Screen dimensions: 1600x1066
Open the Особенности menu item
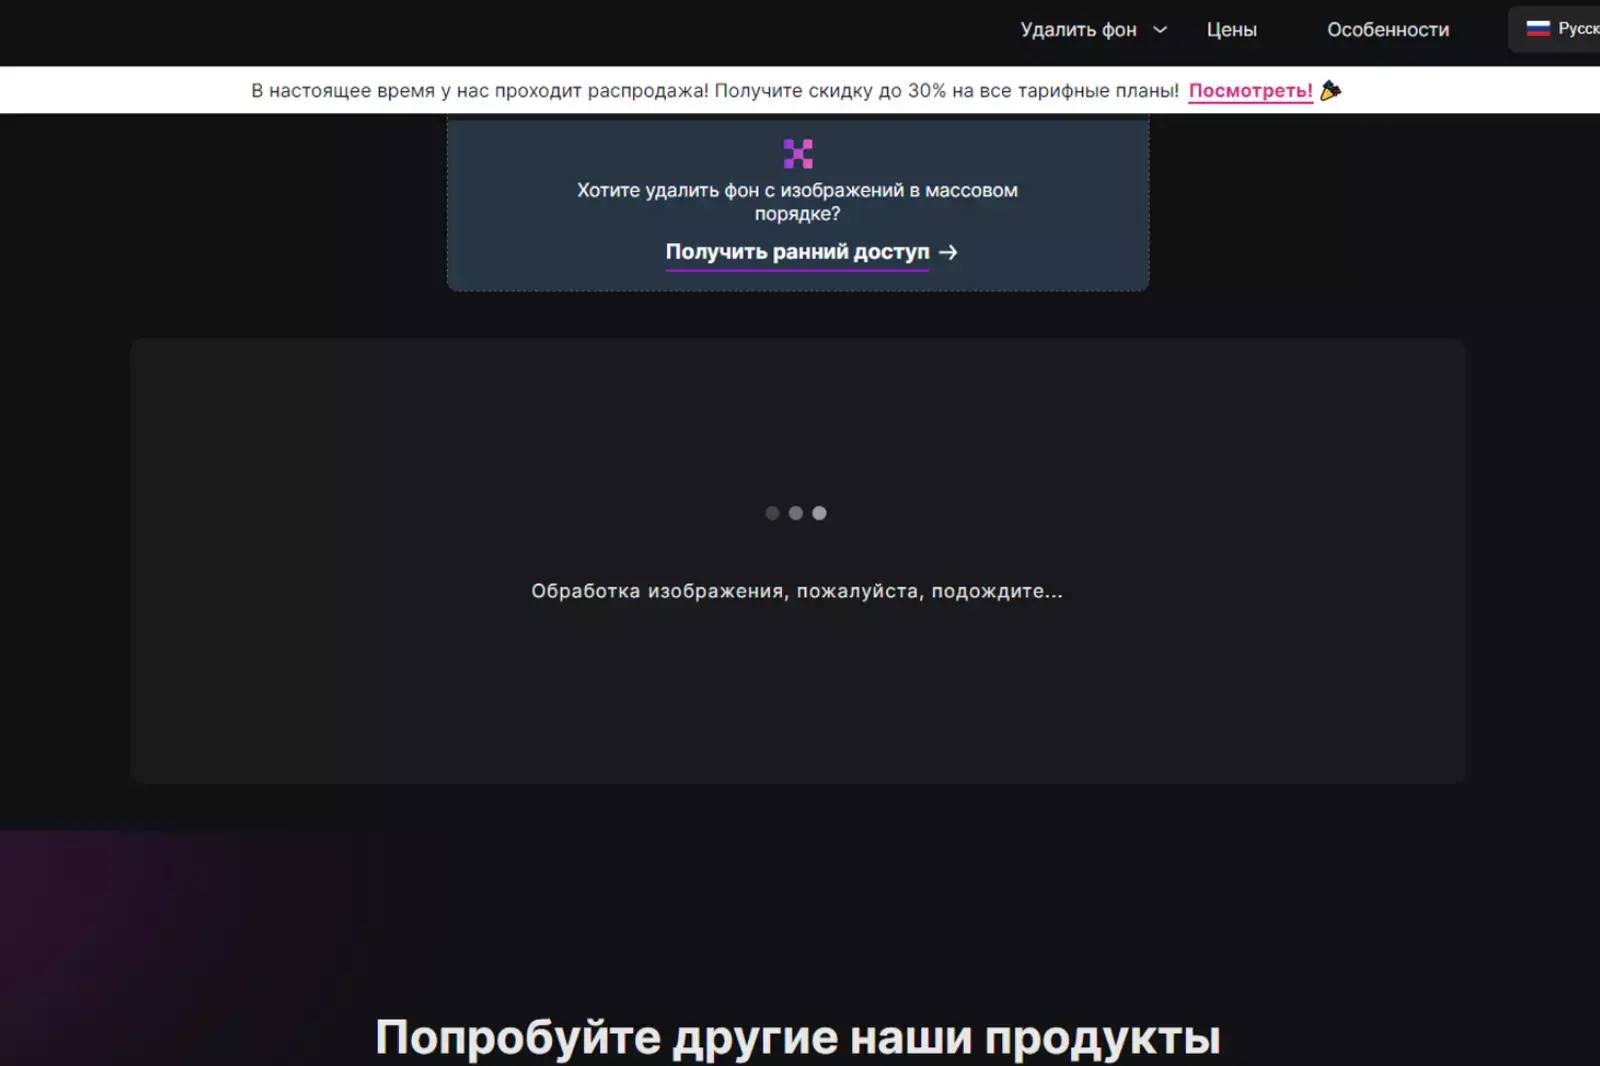(x=1388, y=30)
